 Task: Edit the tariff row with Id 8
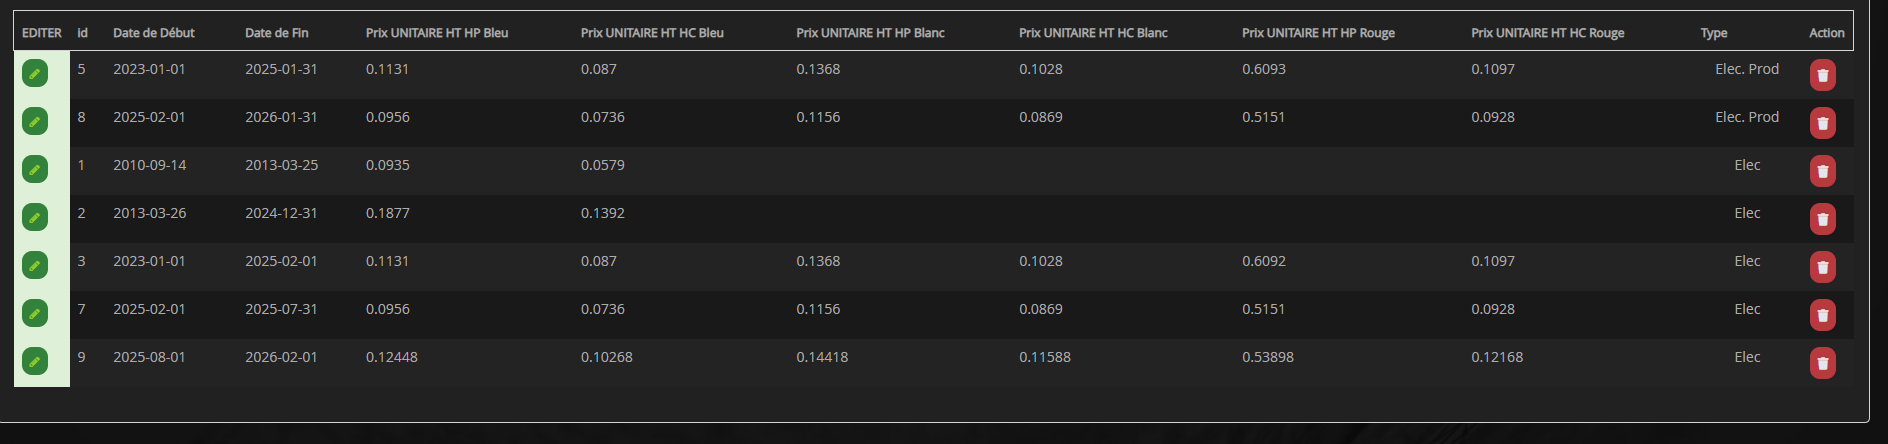[x=35, y=121]
